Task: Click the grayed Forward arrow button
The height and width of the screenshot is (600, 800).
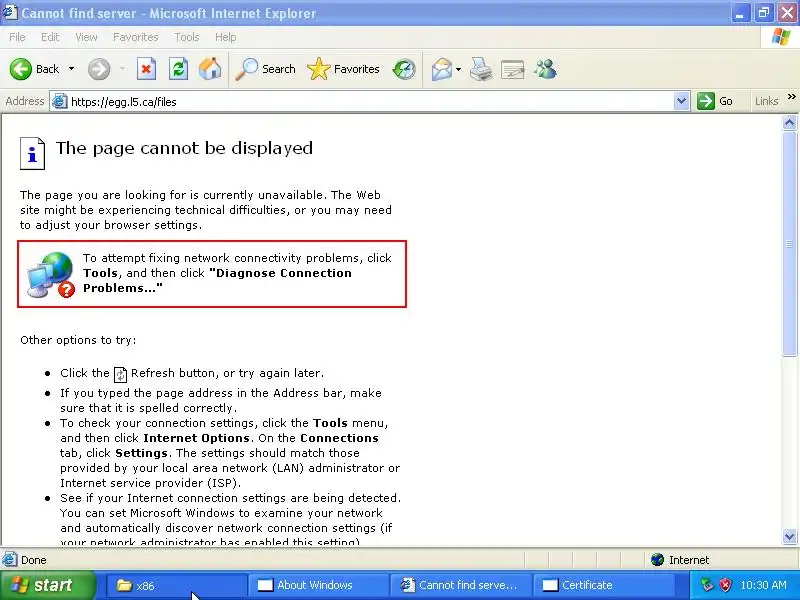Action: [99, 69]
